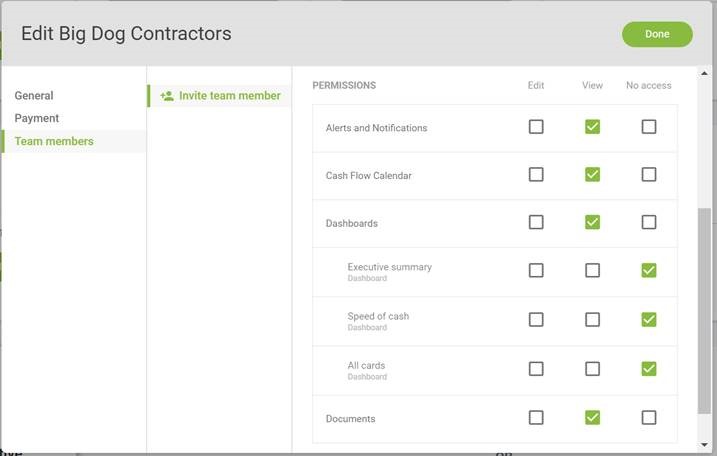The width and height of the screenshot is (717, 456).
Task: Check Edit for Cash Flow Calendar
Action: 536,175
